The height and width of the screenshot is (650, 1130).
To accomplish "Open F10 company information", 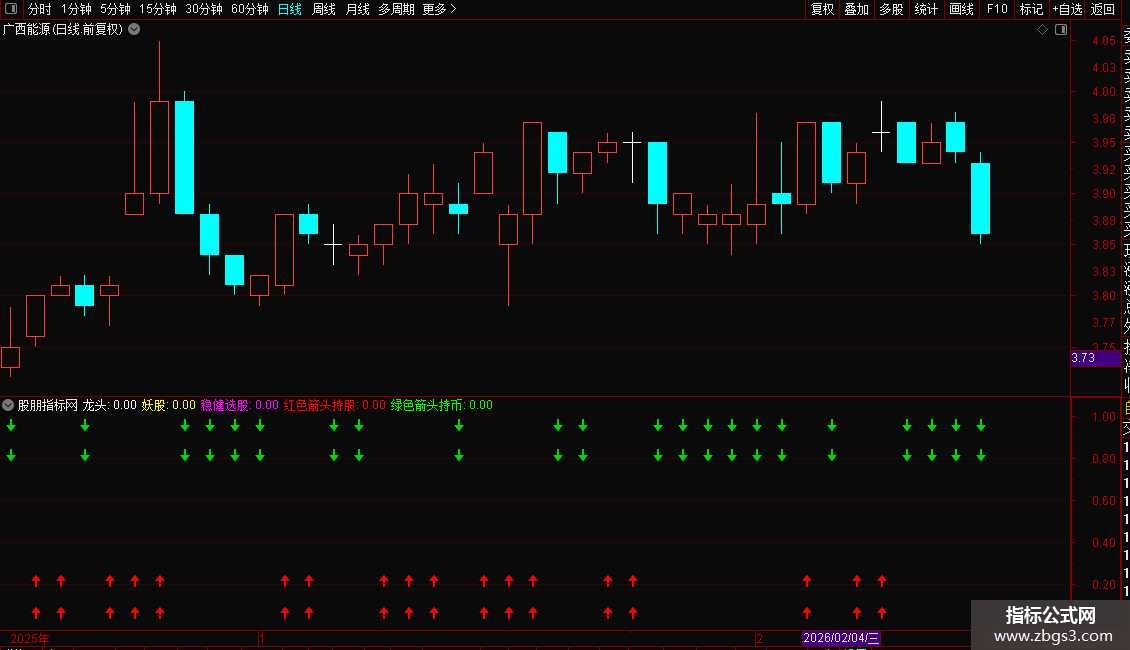I will click(997, 9).
